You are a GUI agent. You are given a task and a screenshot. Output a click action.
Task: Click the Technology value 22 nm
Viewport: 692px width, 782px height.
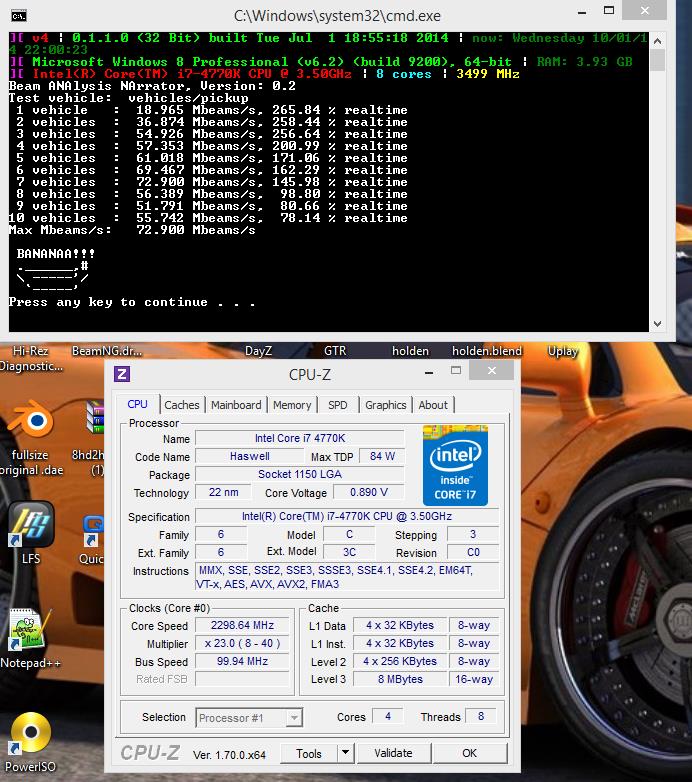[223, 492]
